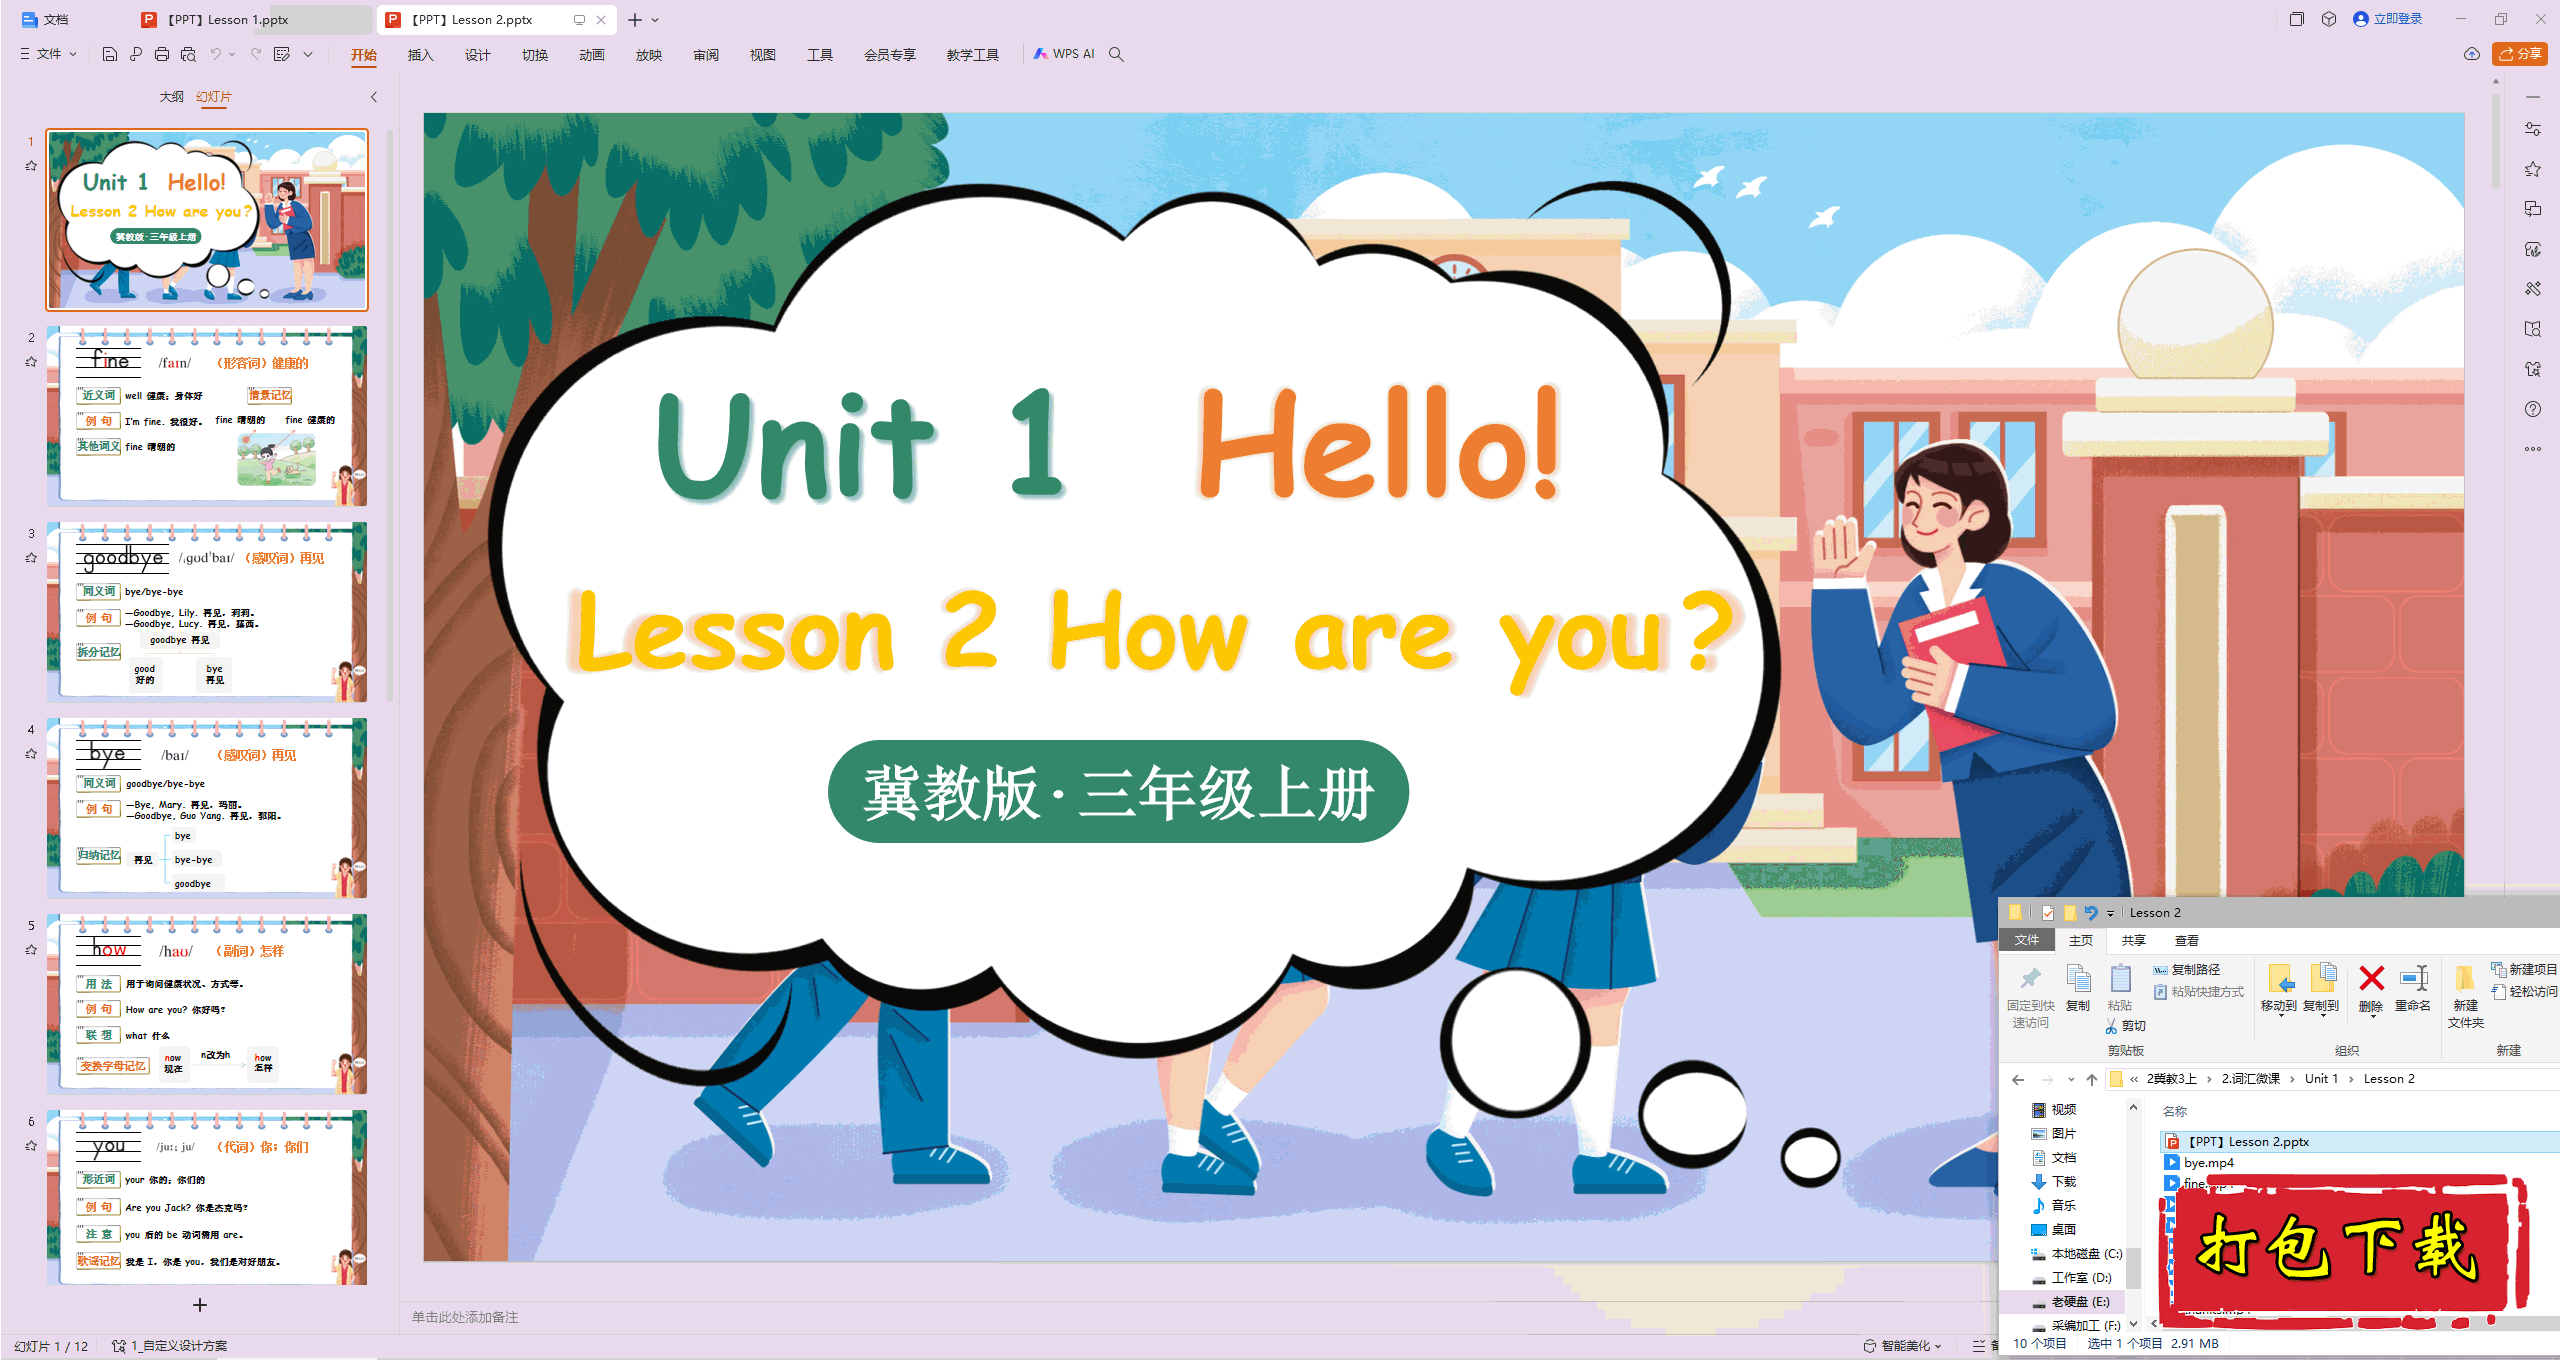Switch to the Lesson 1.pptx document tab
2560x1360 pixels.
click(x=250, y=20)
